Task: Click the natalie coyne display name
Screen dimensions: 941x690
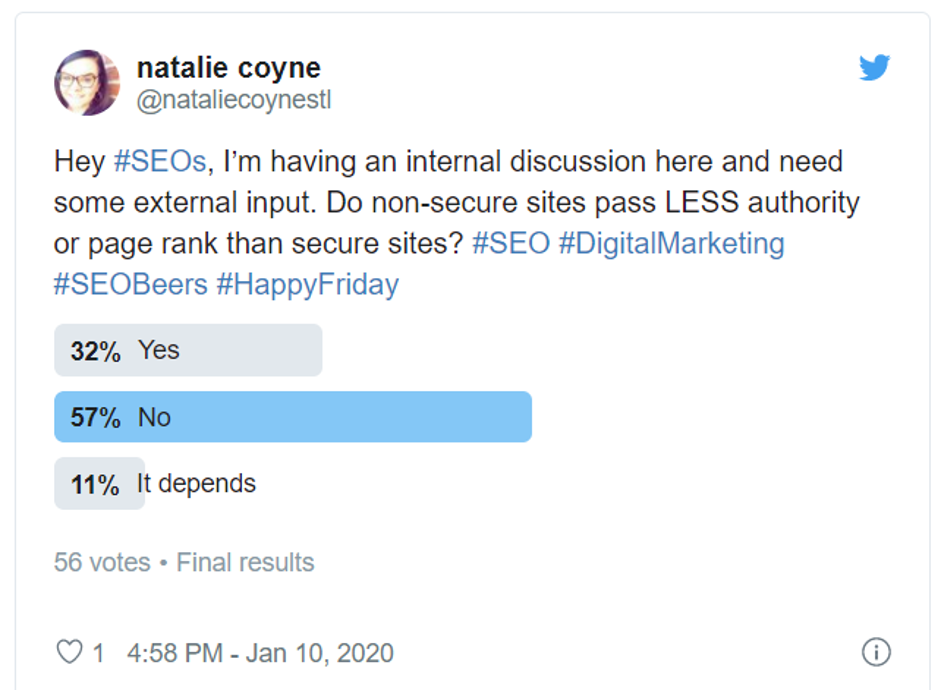Action: 228,68
